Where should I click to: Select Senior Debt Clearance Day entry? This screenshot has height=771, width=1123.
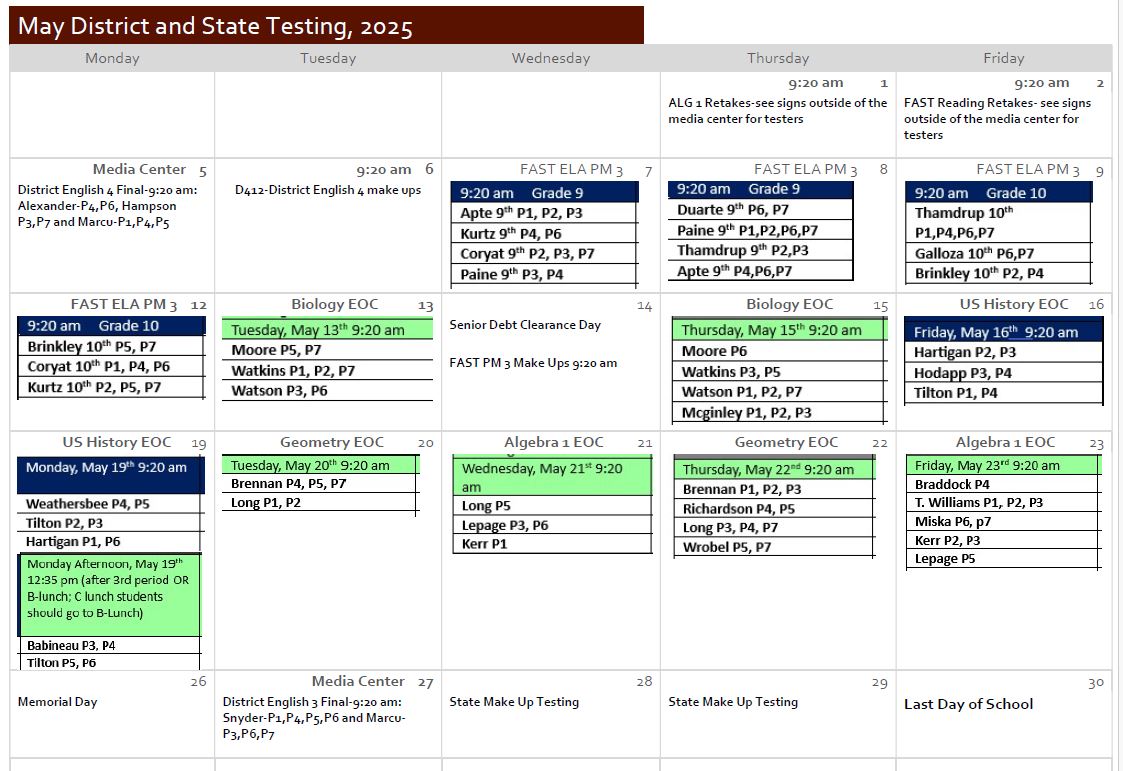[x=525, y=324]
